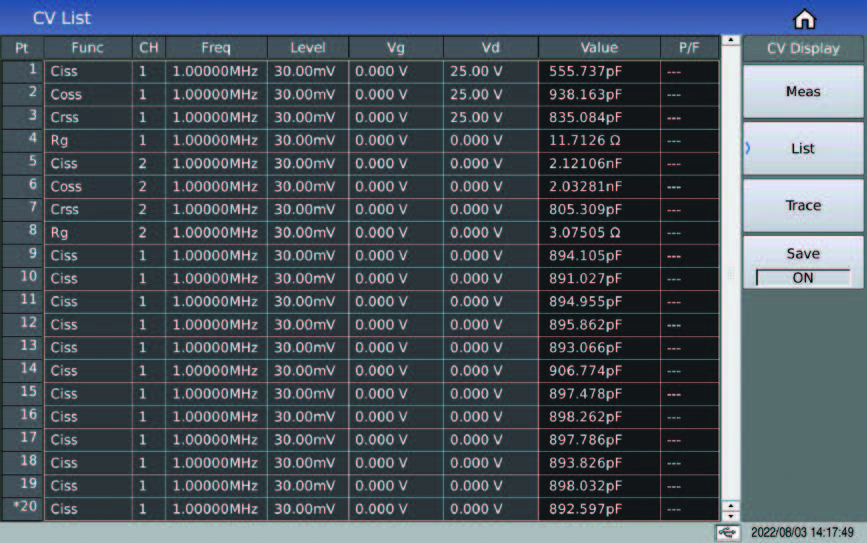Select the Freq column header
867x543 pixels.
coord(214,48)
